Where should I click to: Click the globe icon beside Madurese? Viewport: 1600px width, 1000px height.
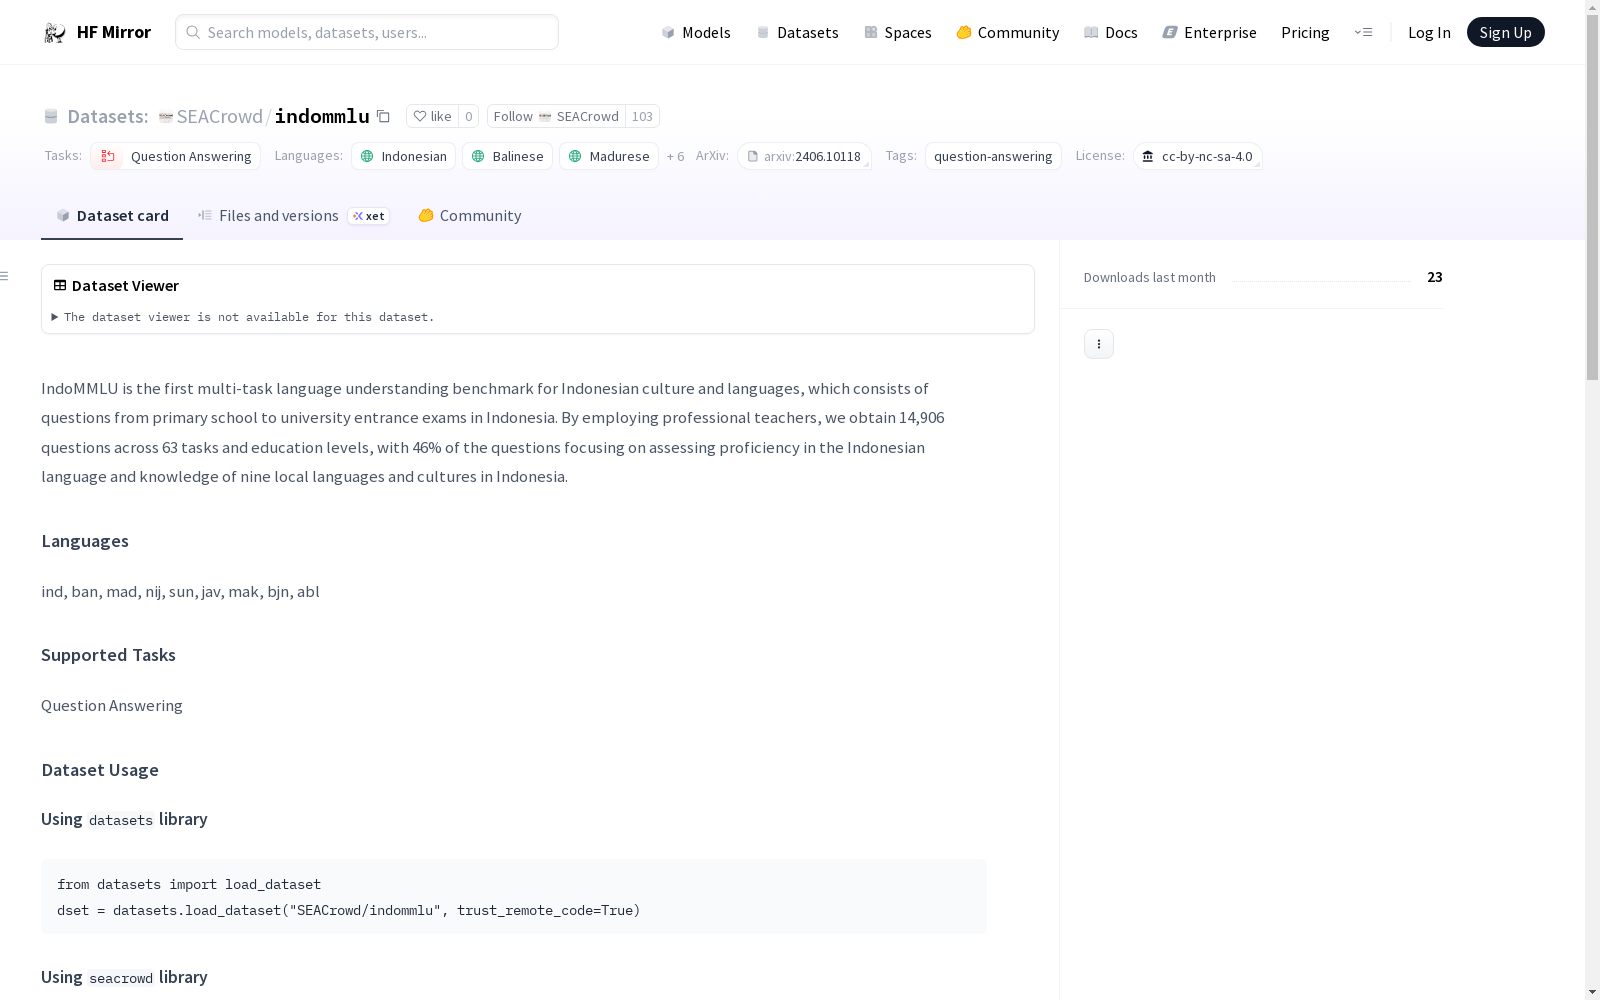coord(575,156)
